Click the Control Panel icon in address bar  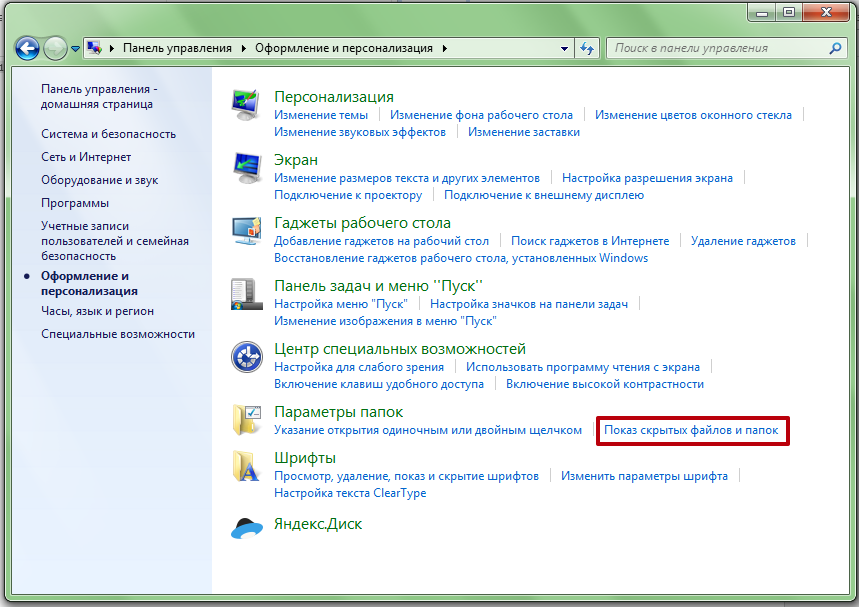[x=94, y=48]
